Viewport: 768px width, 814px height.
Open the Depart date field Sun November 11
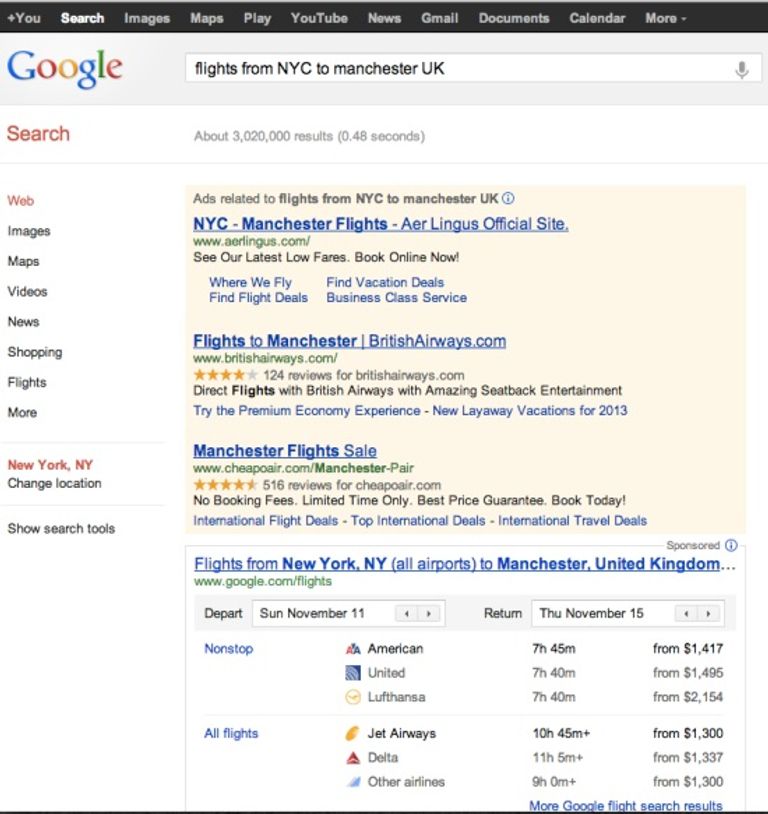point(348,614)
